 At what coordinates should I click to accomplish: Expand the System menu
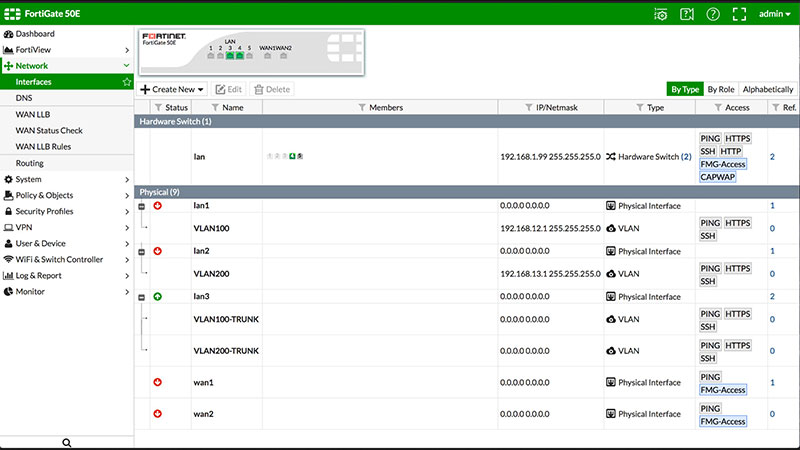pyautogui.click(x=66, y=180)
